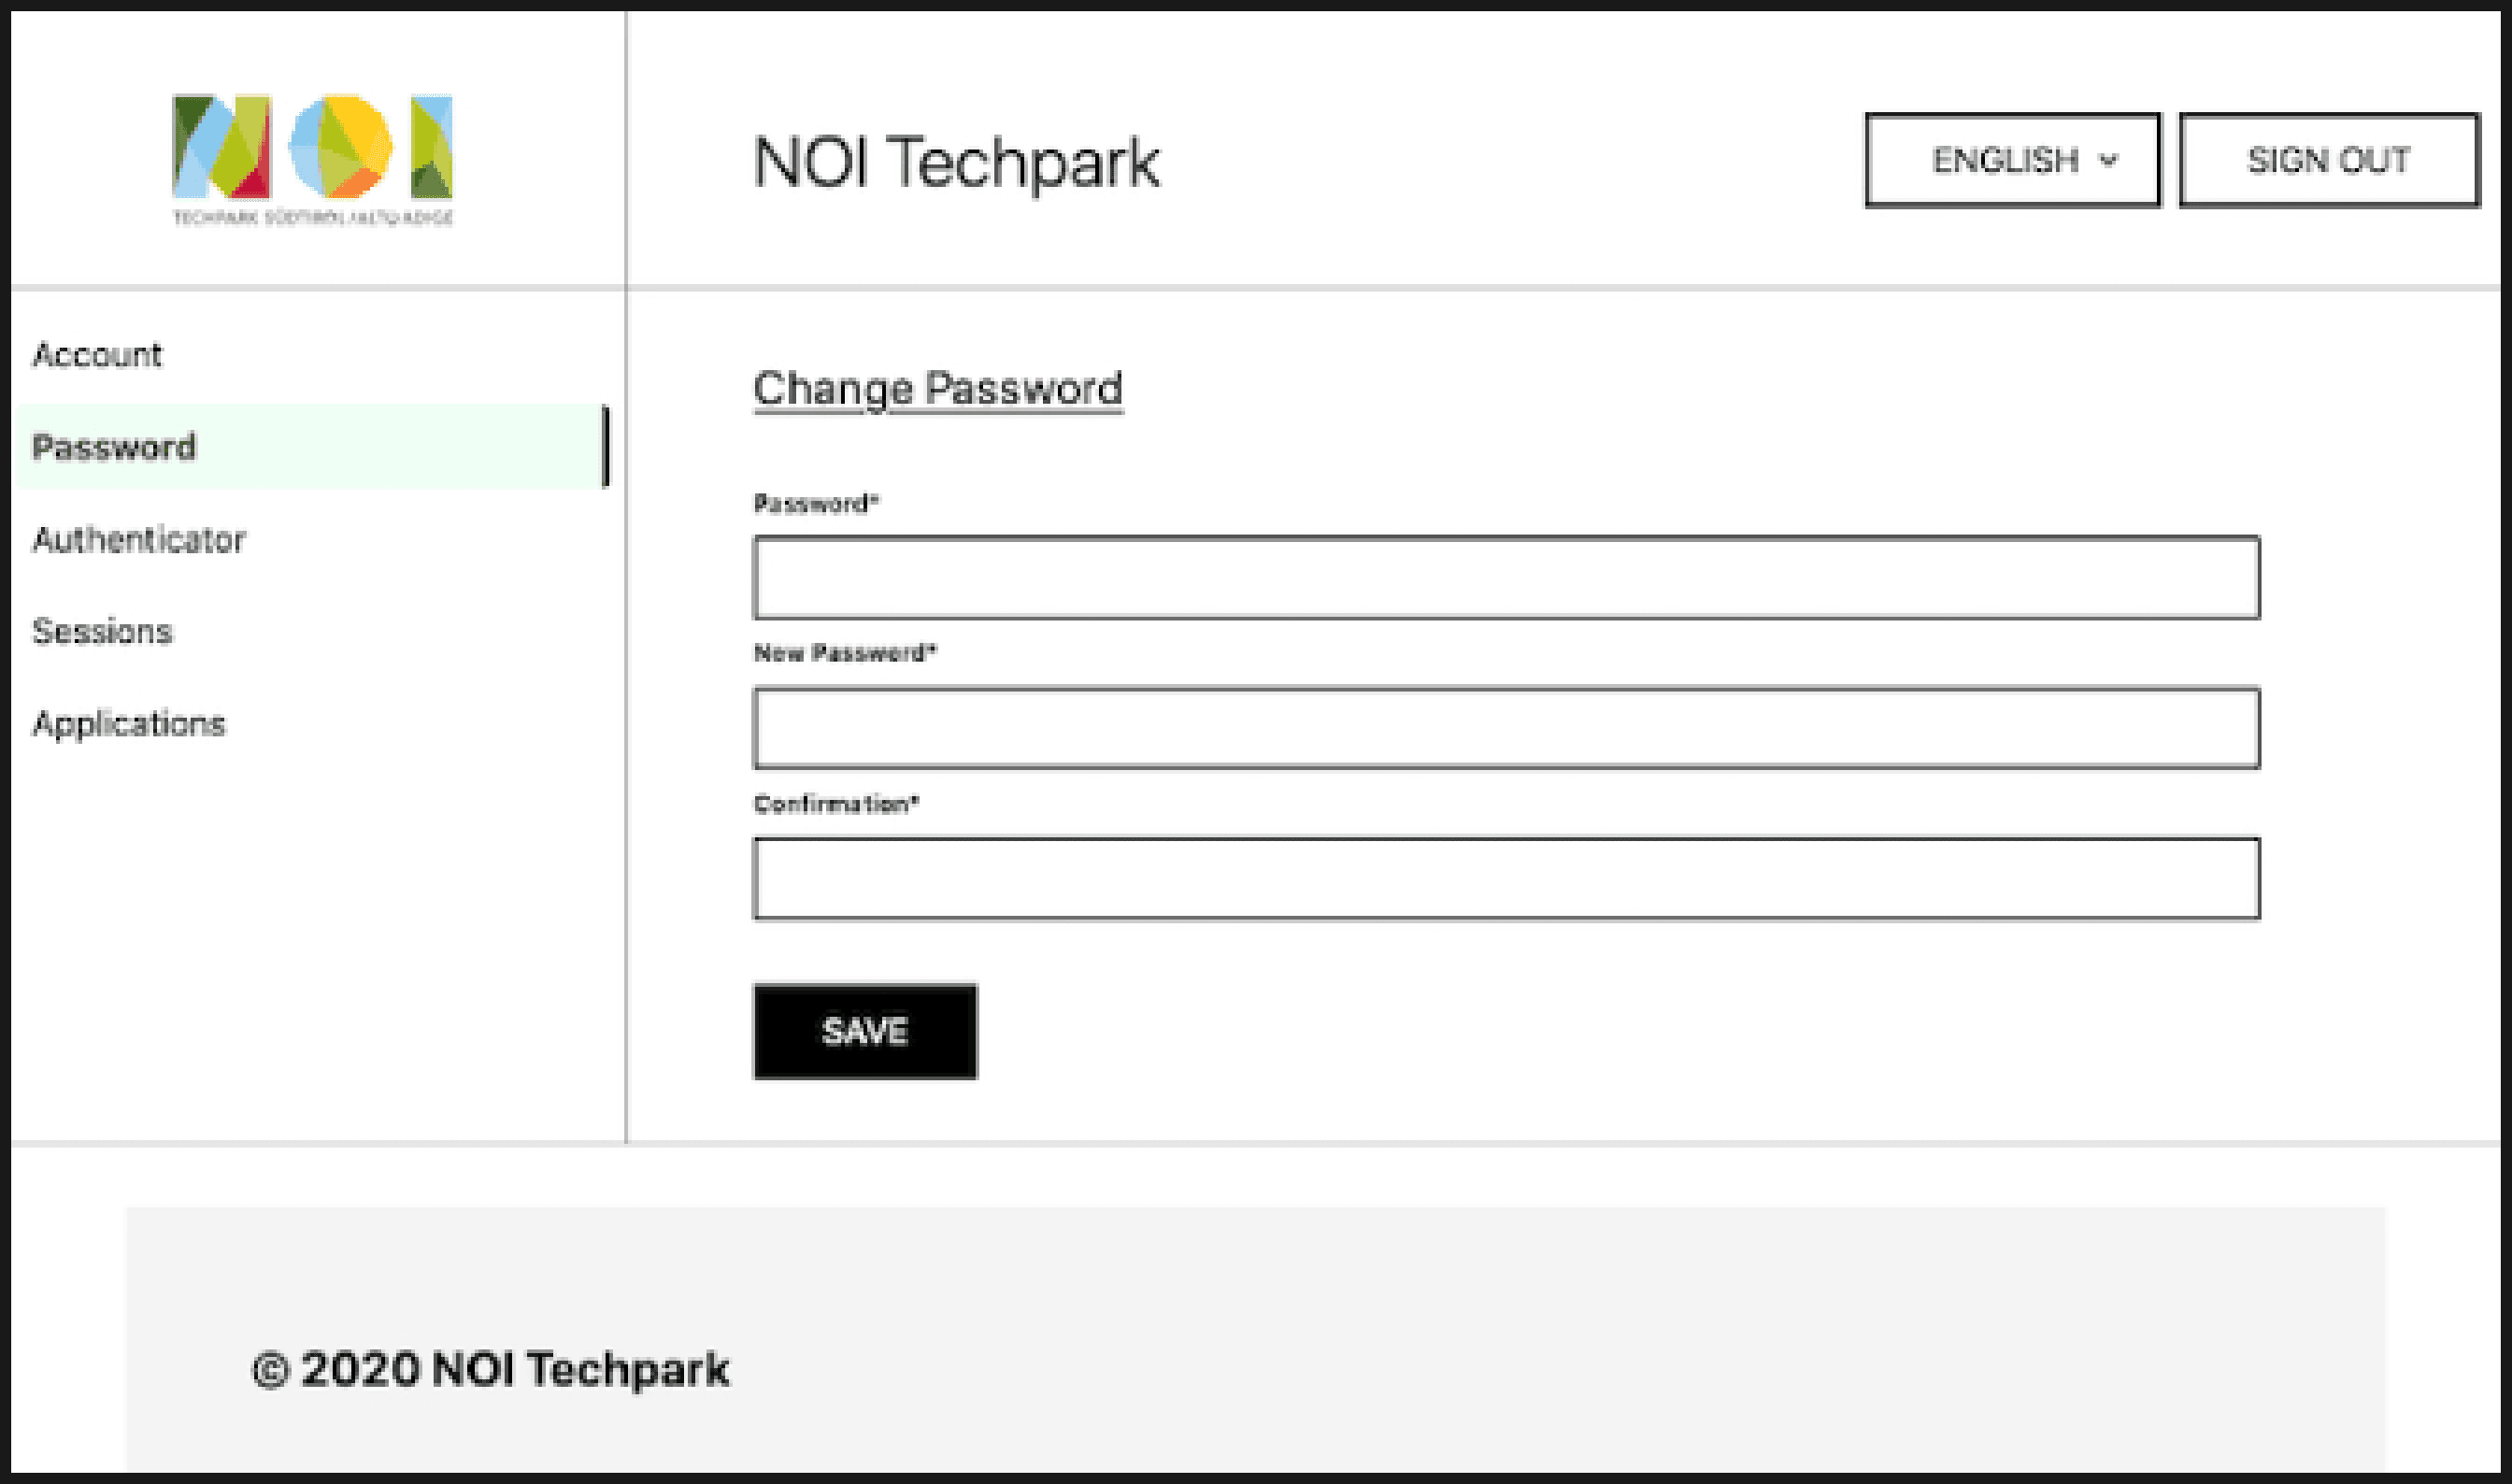The width and height of the screenshot is (2512, 1484).
Task: Click the © 2020 NOI Techpark footer text
Action: coord(490,1369)
